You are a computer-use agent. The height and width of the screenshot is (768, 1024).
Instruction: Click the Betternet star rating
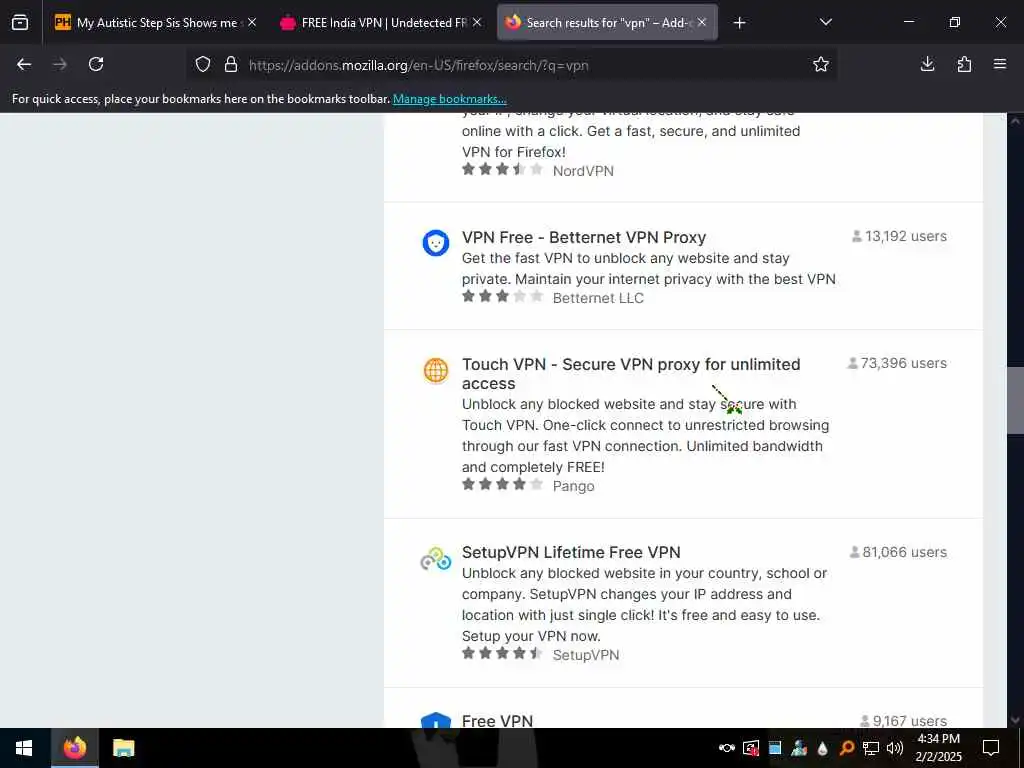502,296
